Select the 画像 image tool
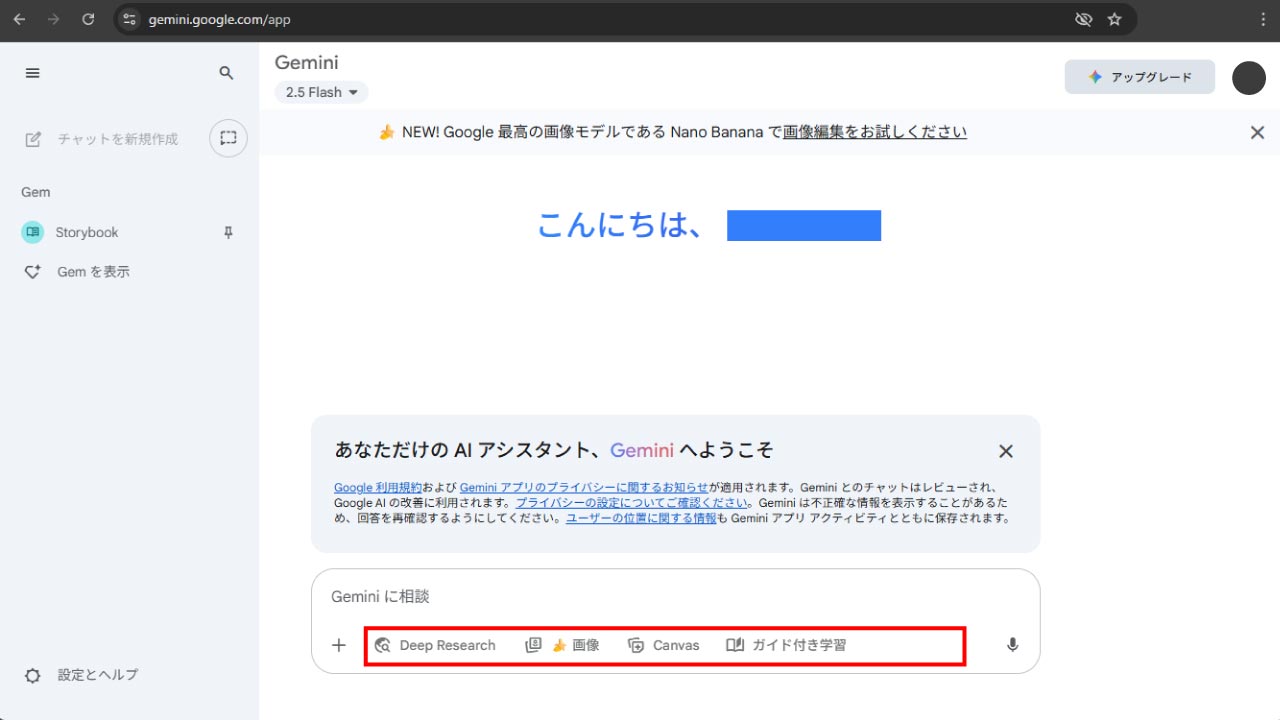Screen dimensions: 1280x720 coord(563,645)
